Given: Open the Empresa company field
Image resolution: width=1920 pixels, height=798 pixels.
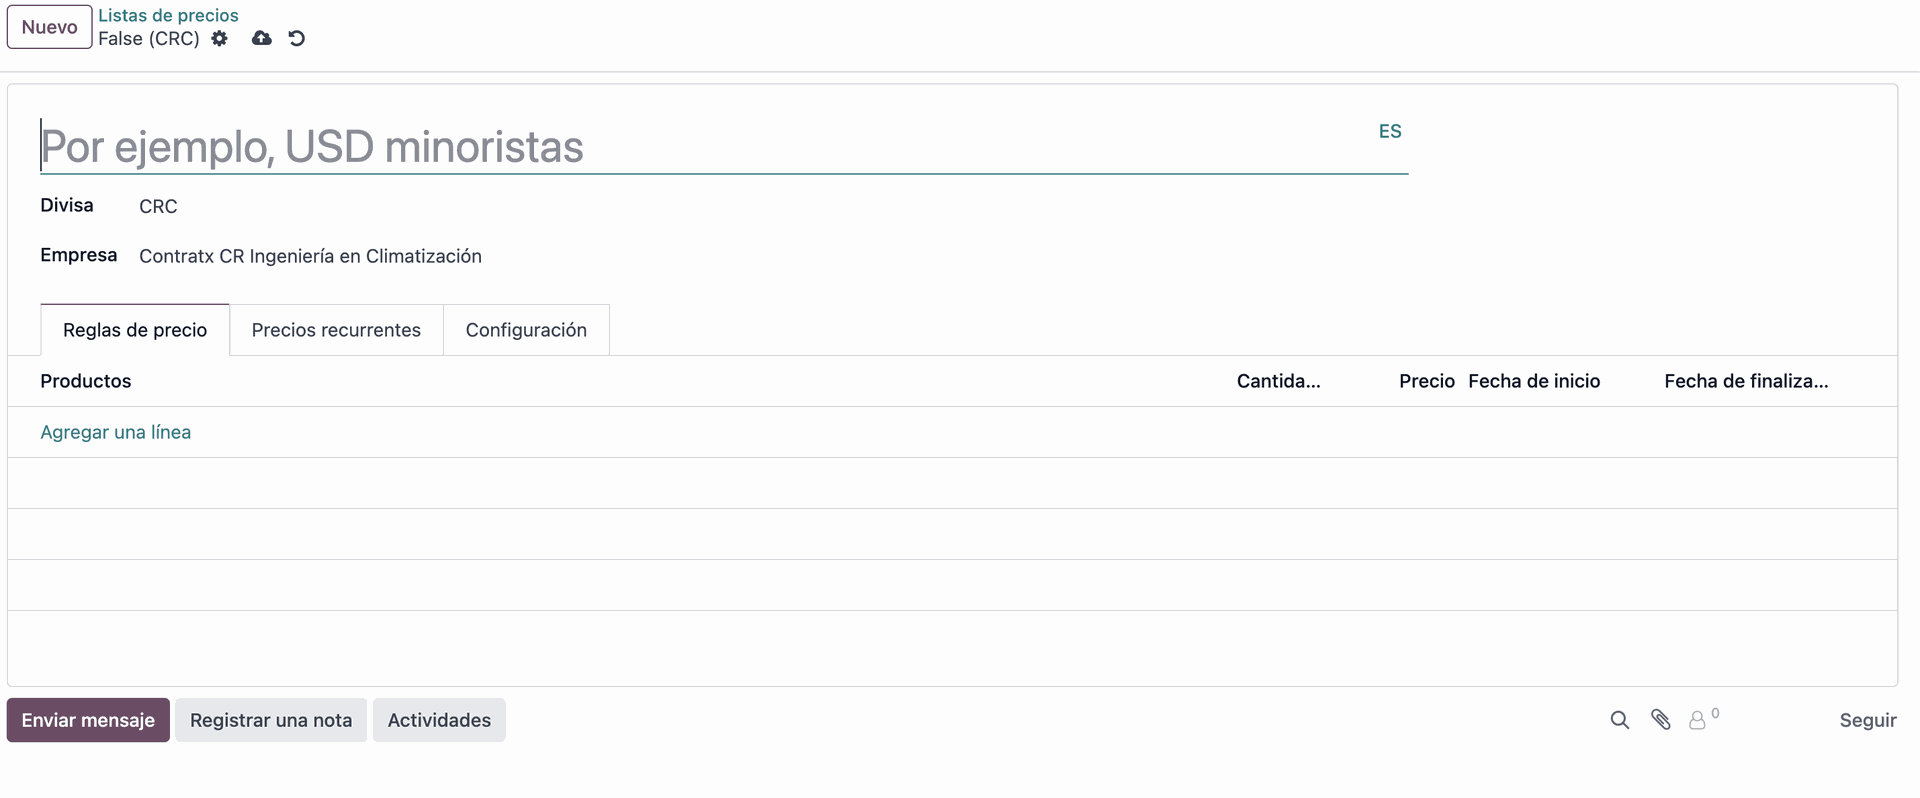Looking at the screenshot, I should [x=310, y=256].
